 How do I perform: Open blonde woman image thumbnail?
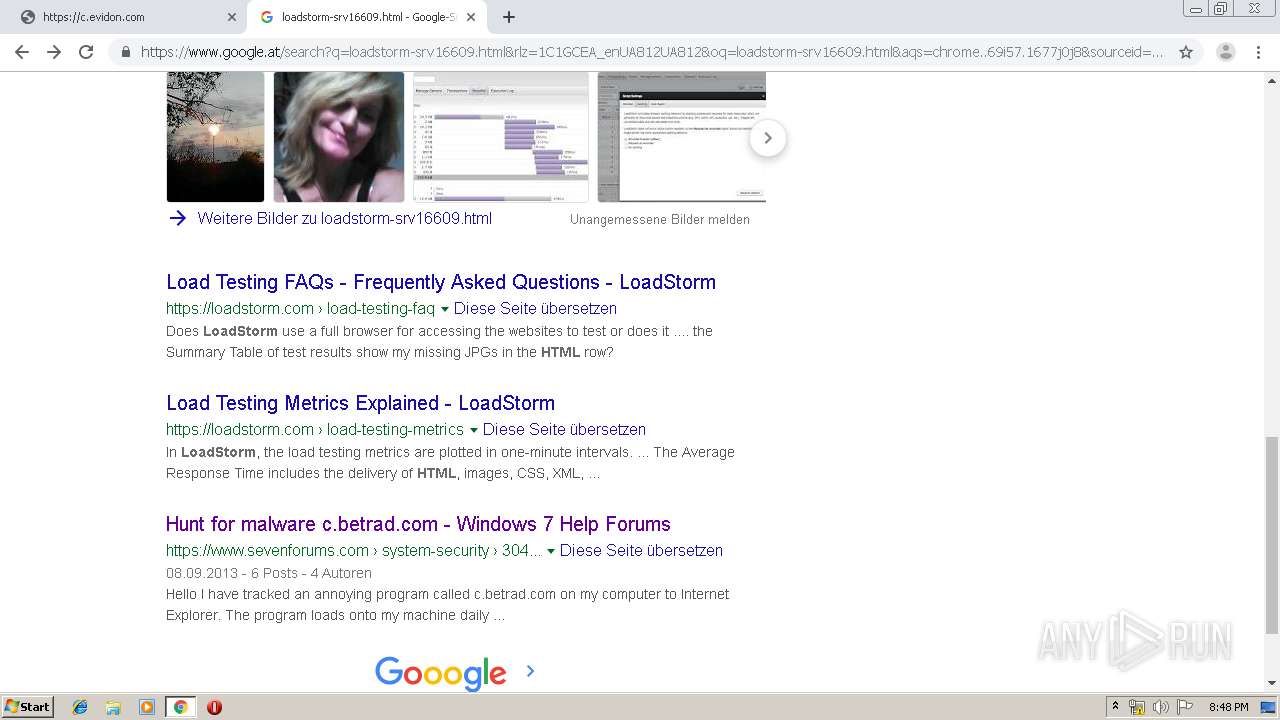(339, 137)
